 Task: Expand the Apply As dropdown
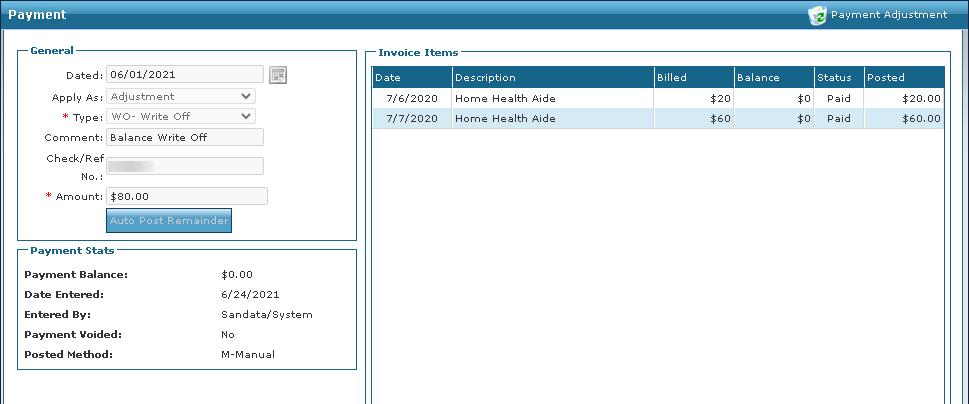[x=181, y=96]
